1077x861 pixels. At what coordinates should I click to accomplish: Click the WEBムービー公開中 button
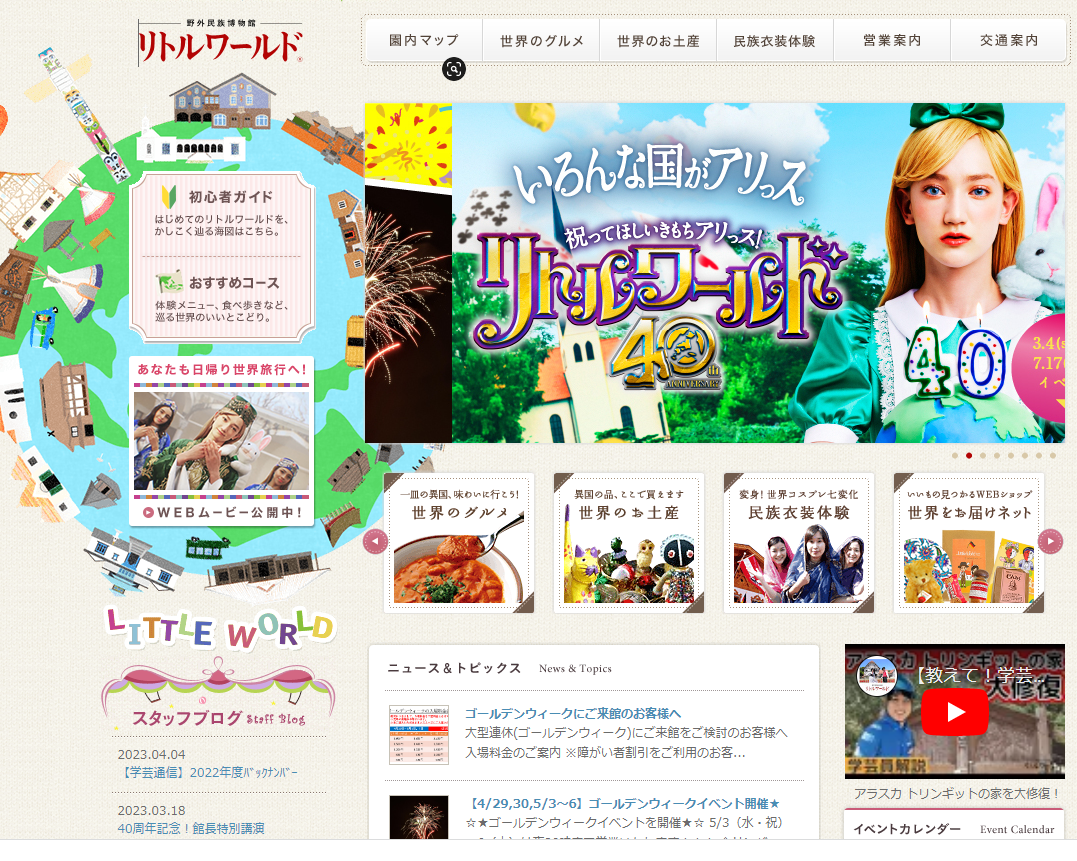(222, 512)
